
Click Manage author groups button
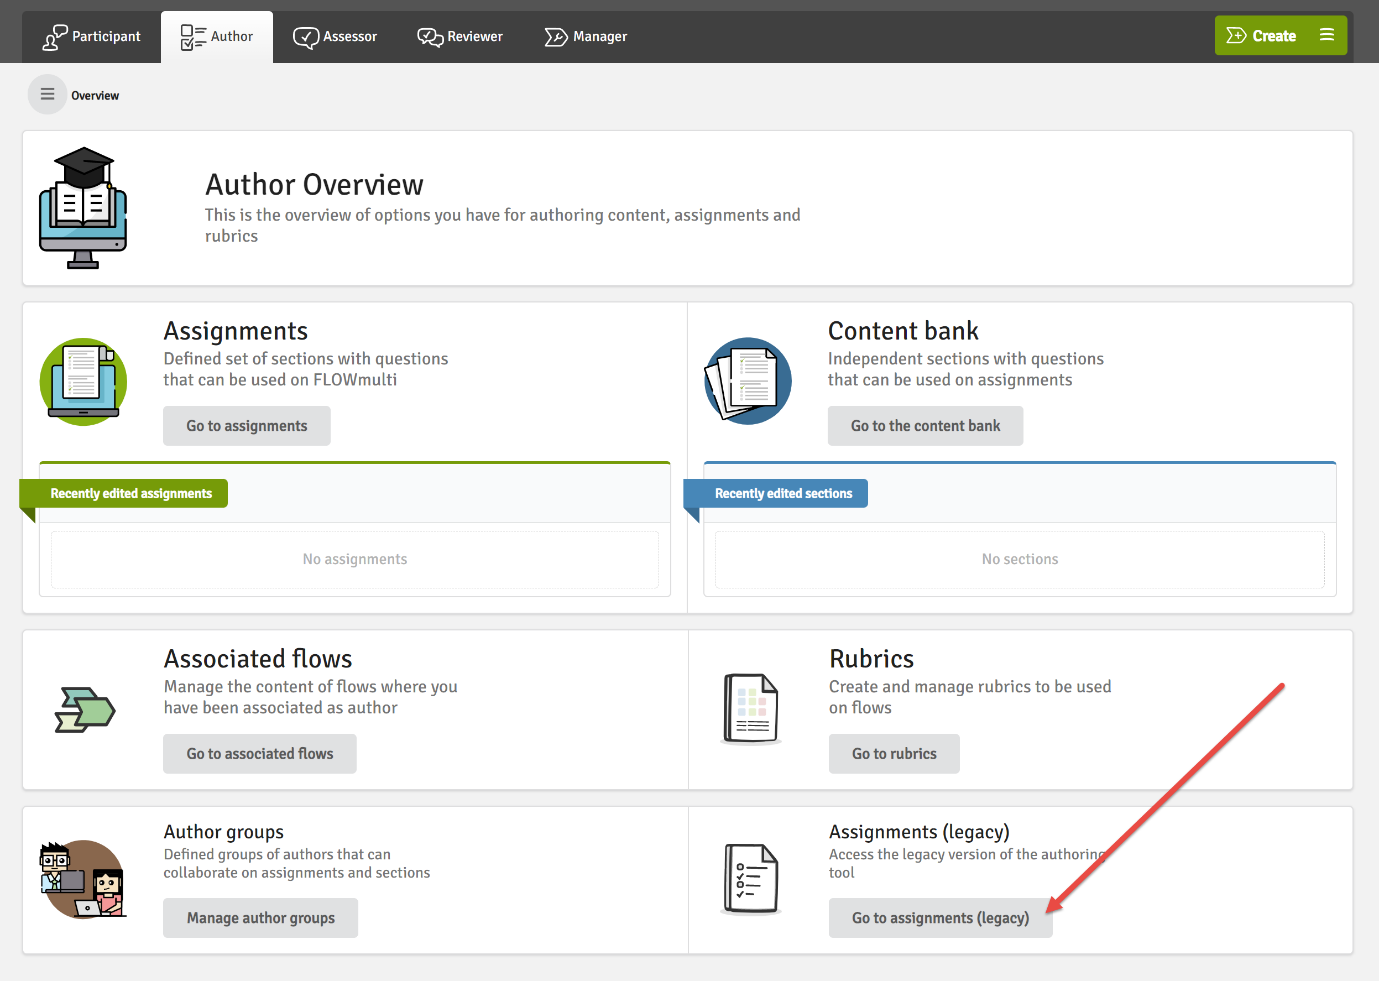coord(261,918)
